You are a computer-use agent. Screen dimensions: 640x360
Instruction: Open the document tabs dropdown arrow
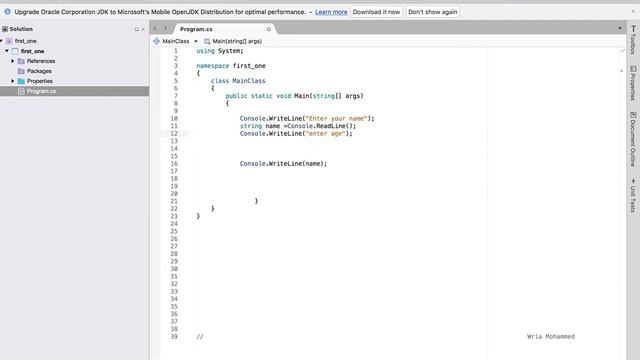pyautogui.click(x=620, y=28)
